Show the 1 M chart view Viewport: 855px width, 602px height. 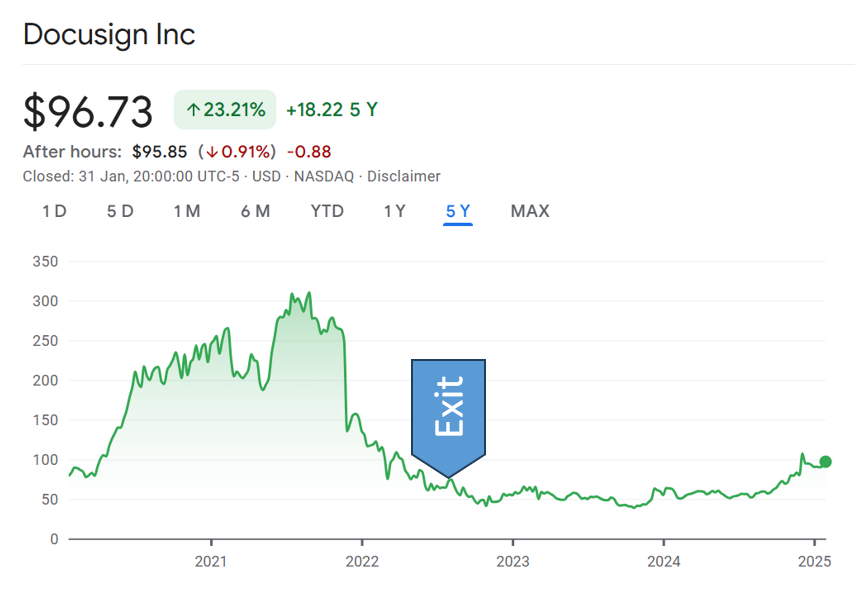point(187,211)
